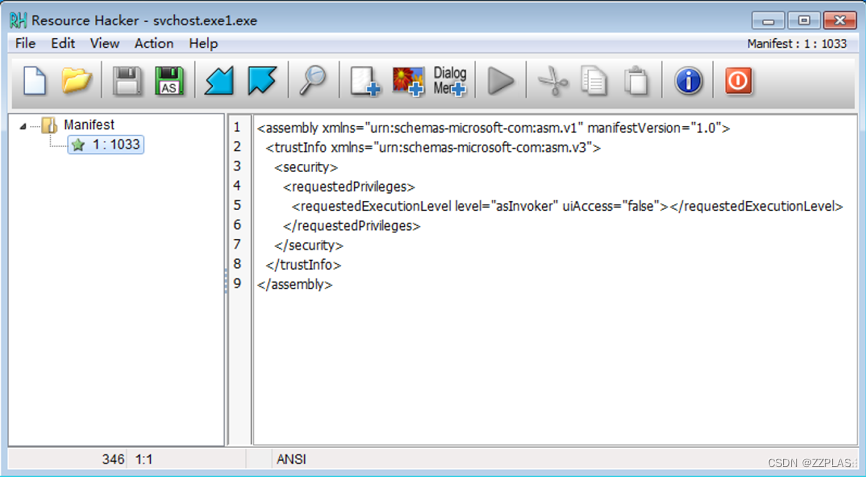Screen dimensions: 866x477
Task: Click the assembly xmlns opening line
Action: coord(493,128)
